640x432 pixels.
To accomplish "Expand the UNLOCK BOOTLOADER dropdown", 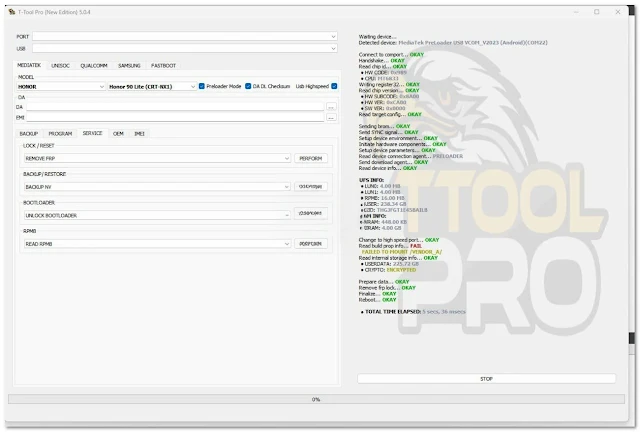I will pyautogui.click(x=157, y=215).
